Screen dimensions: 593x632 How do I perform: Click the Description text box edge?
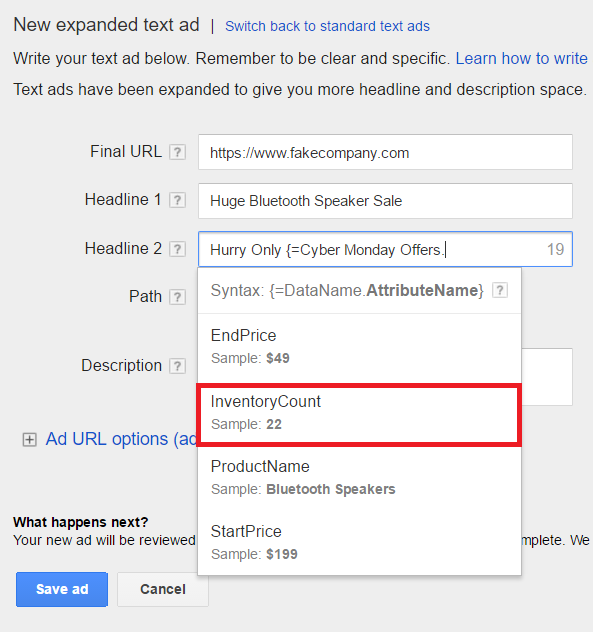coord(547,377)
